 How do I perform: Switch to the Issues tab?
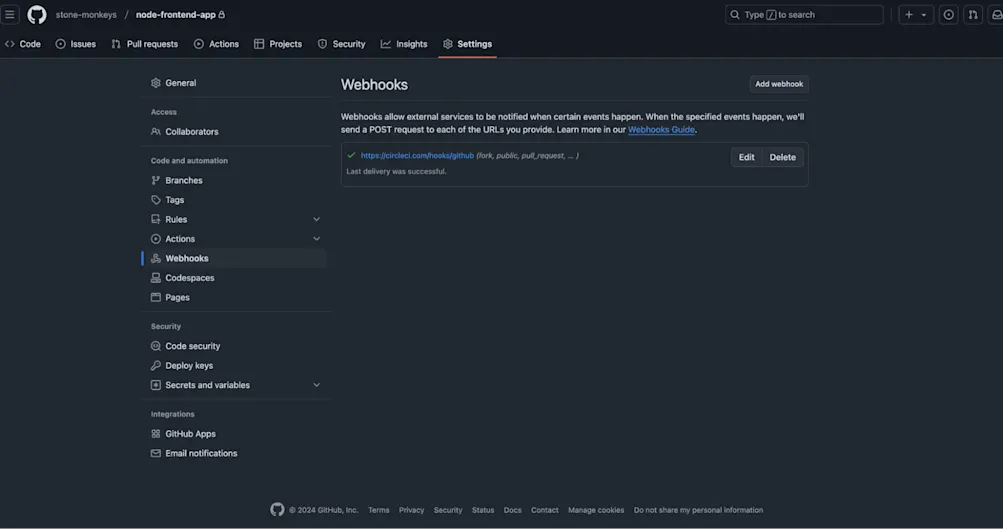(x=75, y=44)
